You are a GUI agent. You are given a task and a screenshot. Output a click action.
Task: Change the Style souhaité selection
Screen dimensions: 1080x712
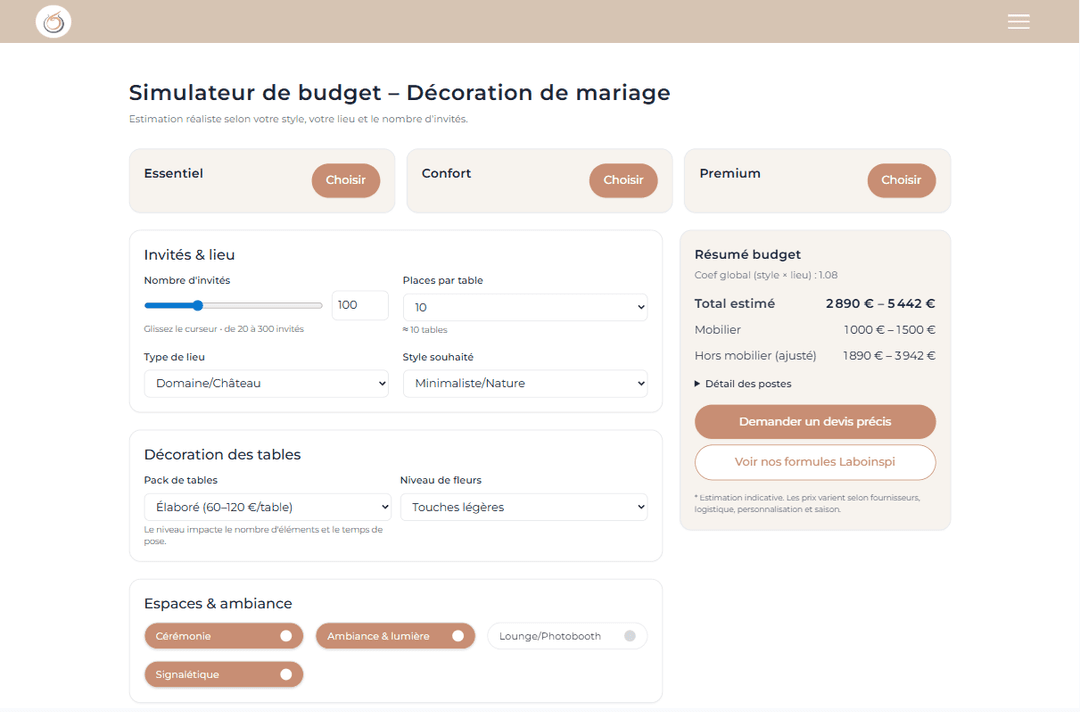pyautogui.click(x=524, y=383)
